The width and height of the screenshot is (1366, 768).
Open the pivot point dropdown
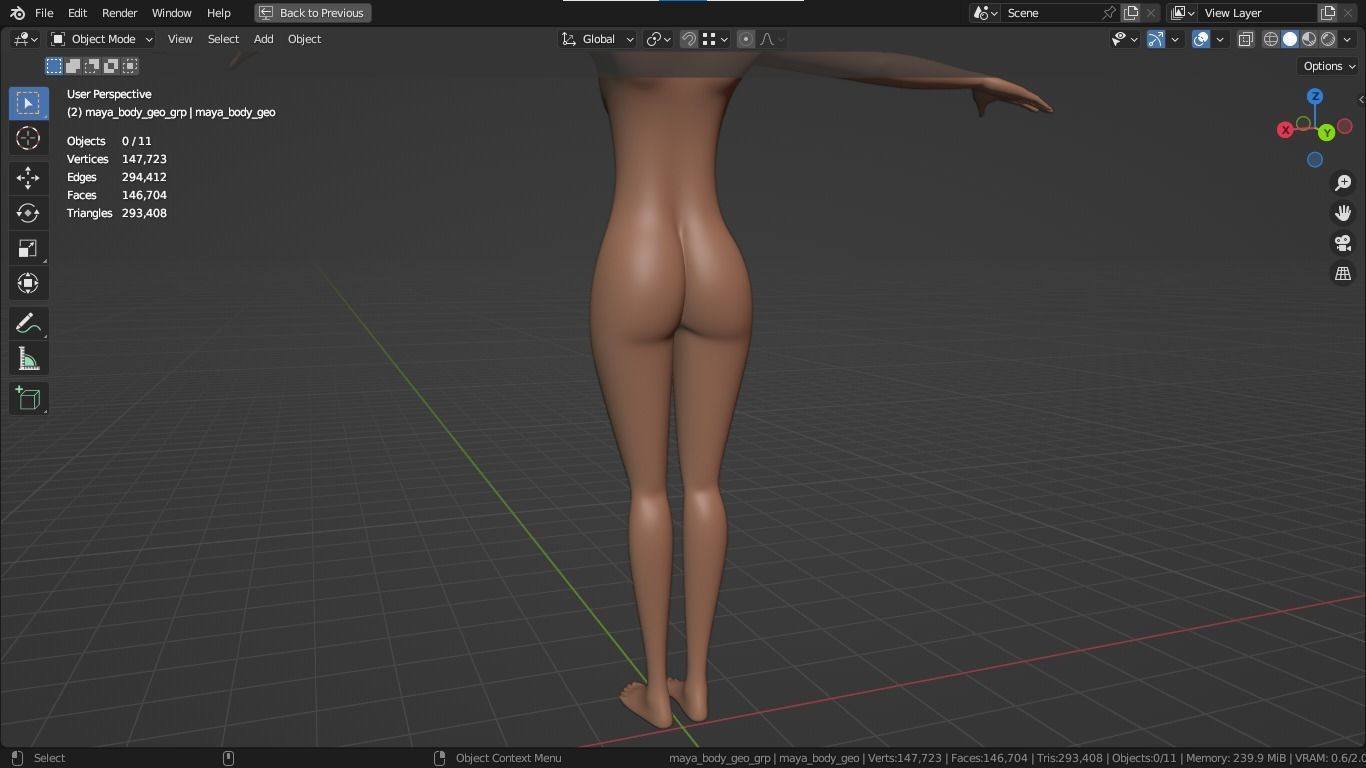click(658, 39)
